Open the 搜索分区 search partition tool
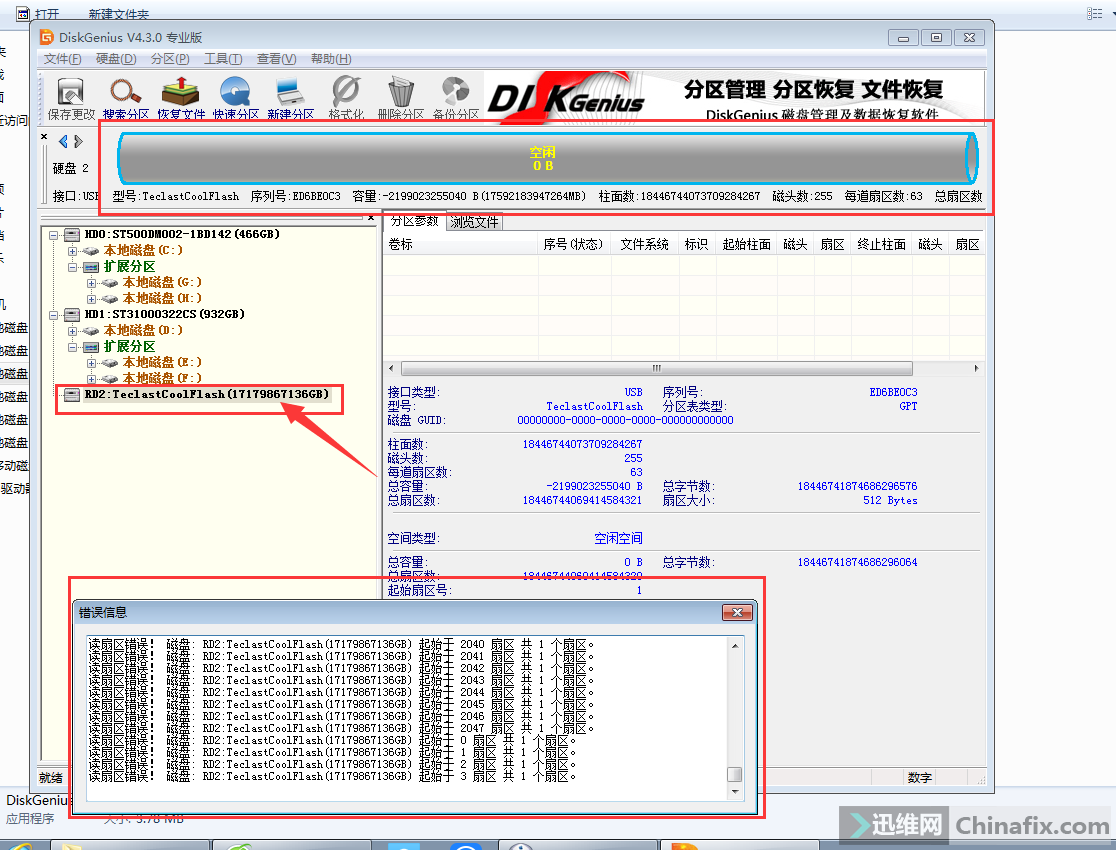 [126, 97]
